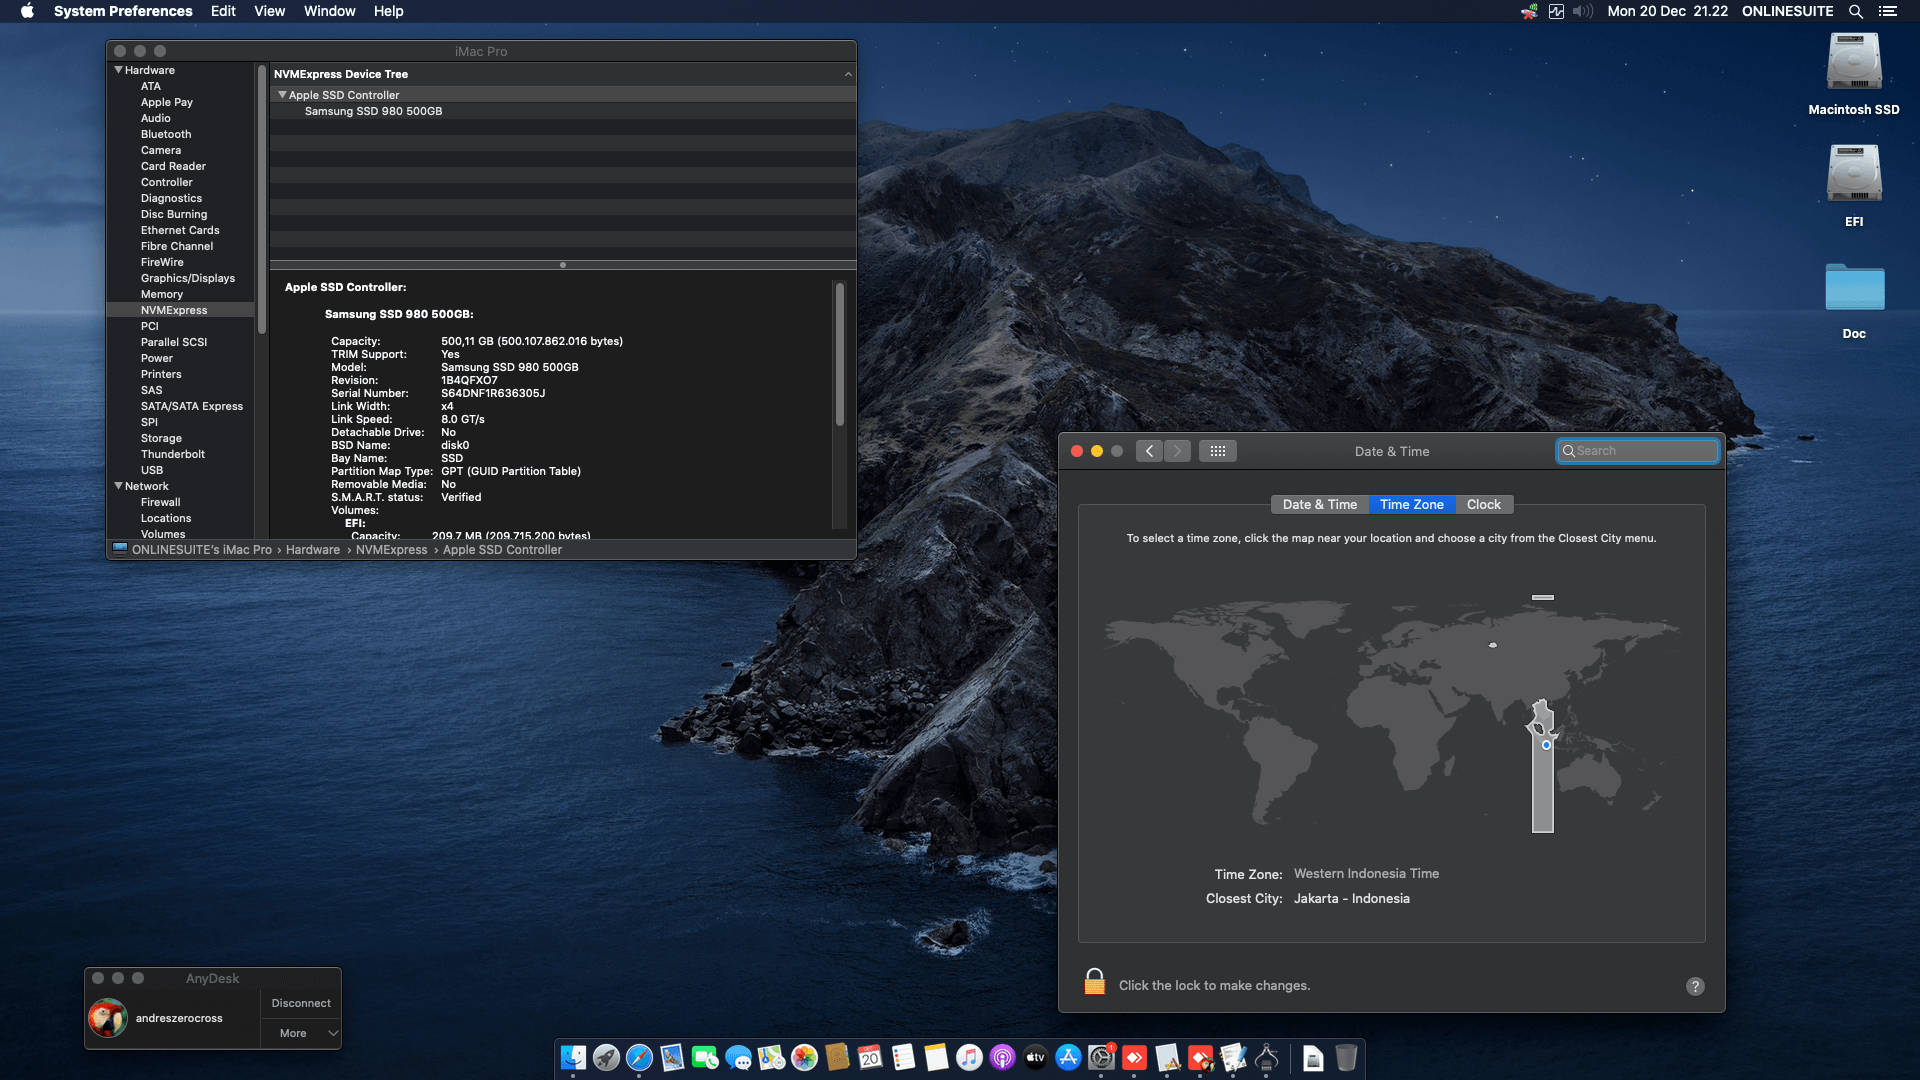
Task: Open help for Date & Time
Action: tap(1695, 986)
